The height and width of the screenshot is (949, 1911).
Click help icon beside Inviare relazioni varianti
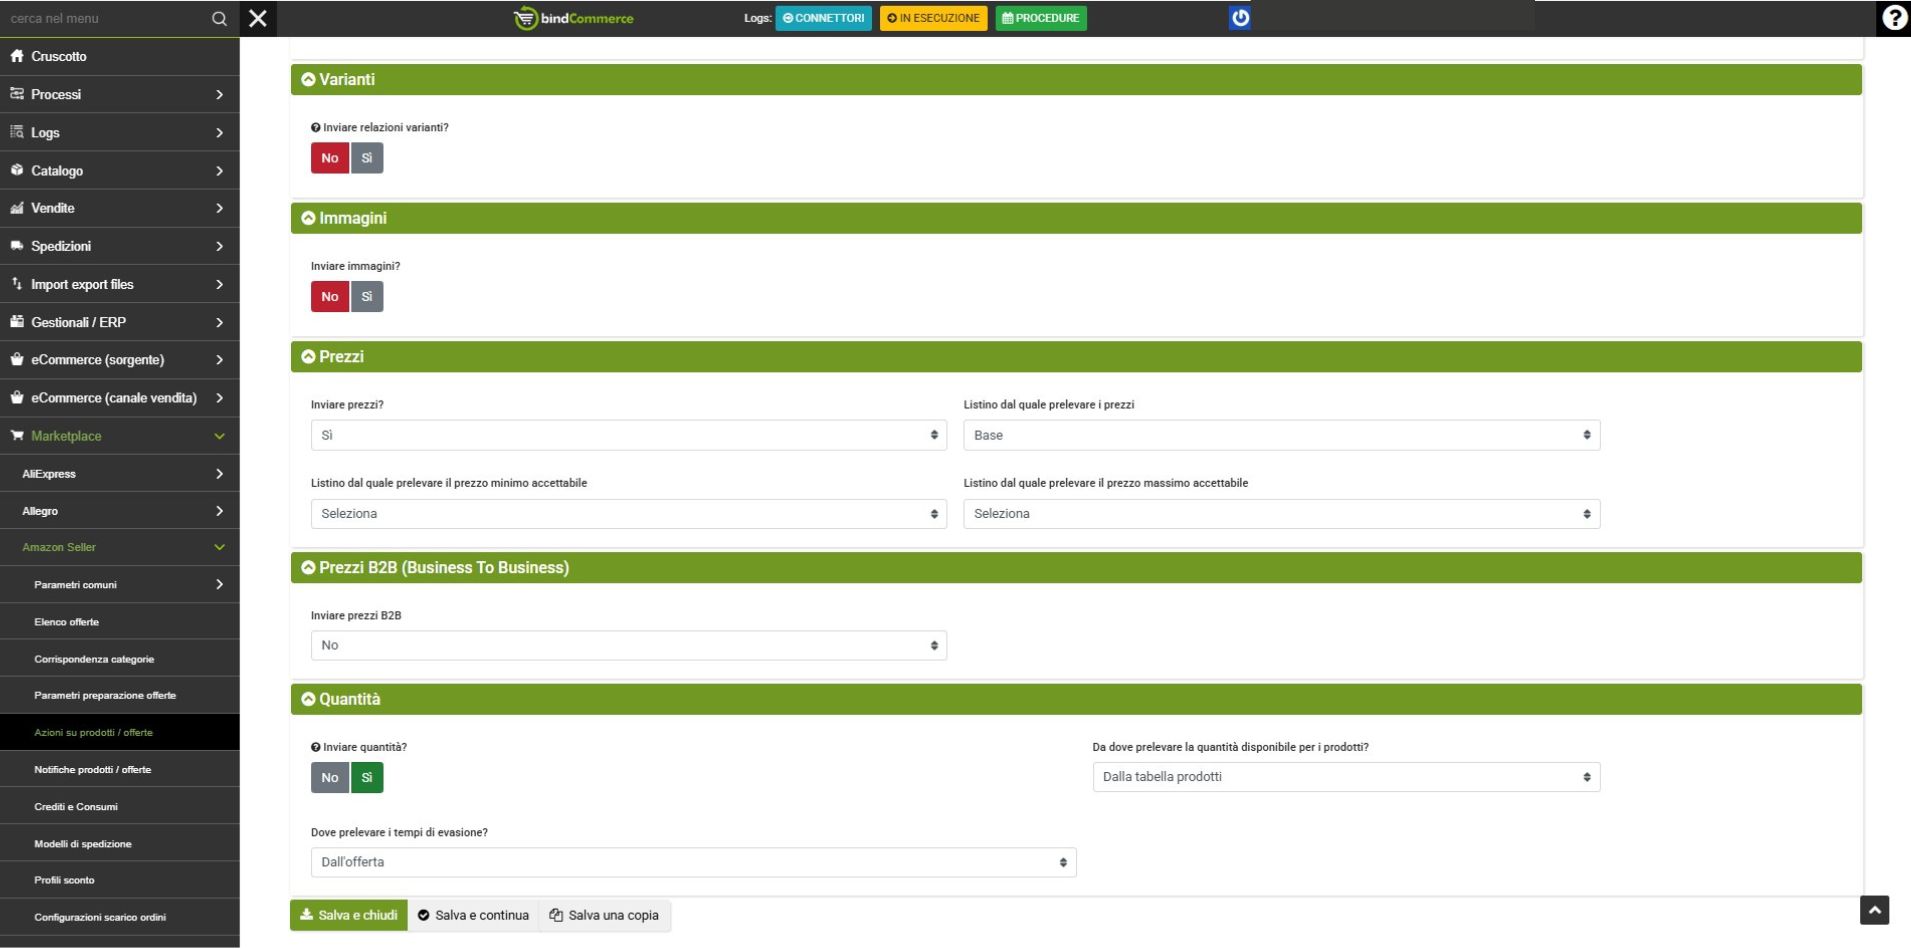tap(316, 128)
